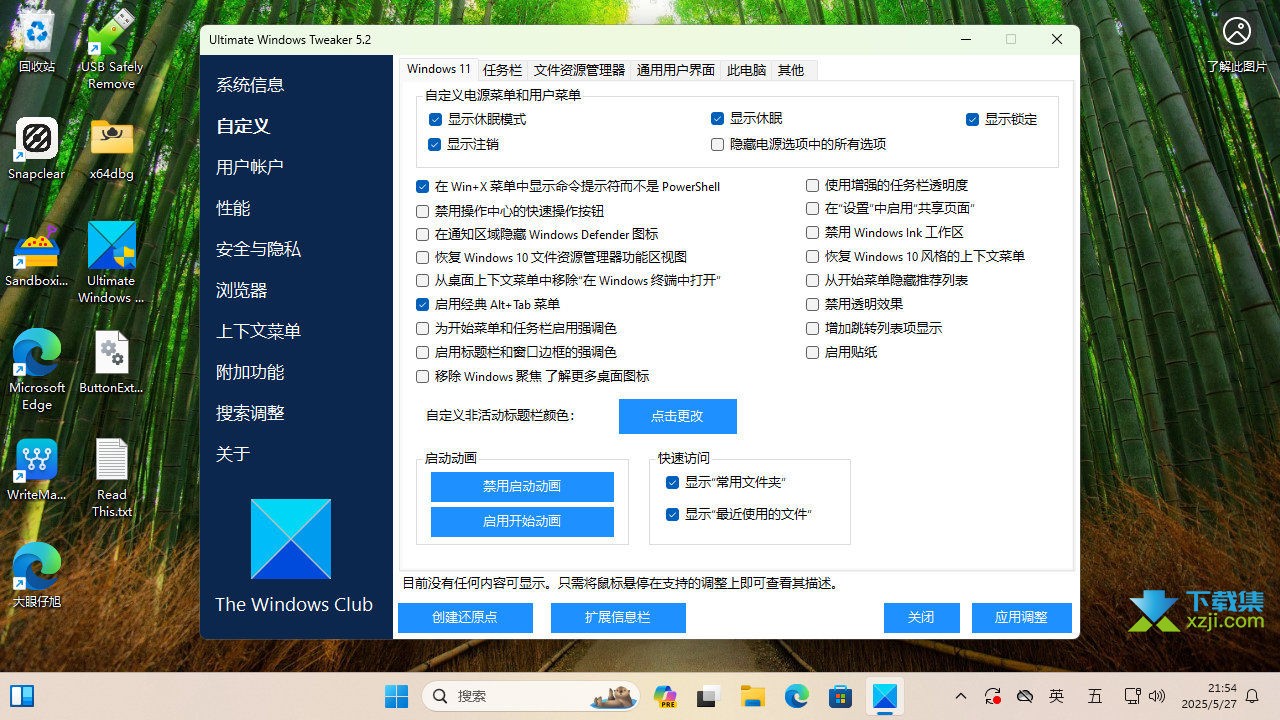Open Copilot preview from the taskbar
Screen dimensions: 1280x720
click(x=665, y=696)
